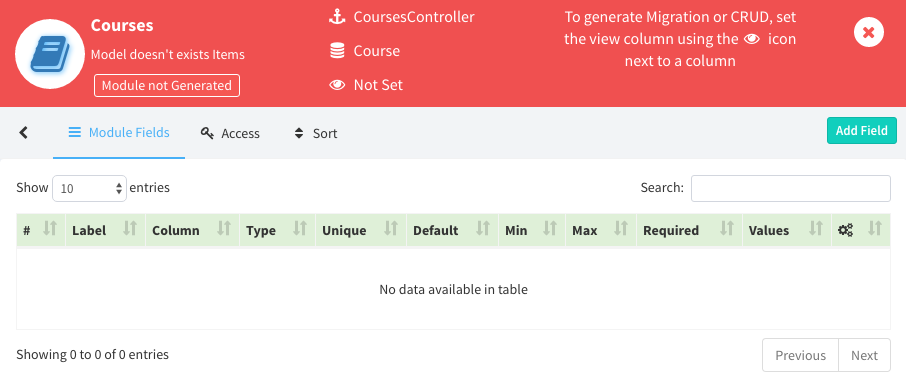This screenshot has width=906, height=387.
Task: Sort table by Min column
Action: pos(532,230)
